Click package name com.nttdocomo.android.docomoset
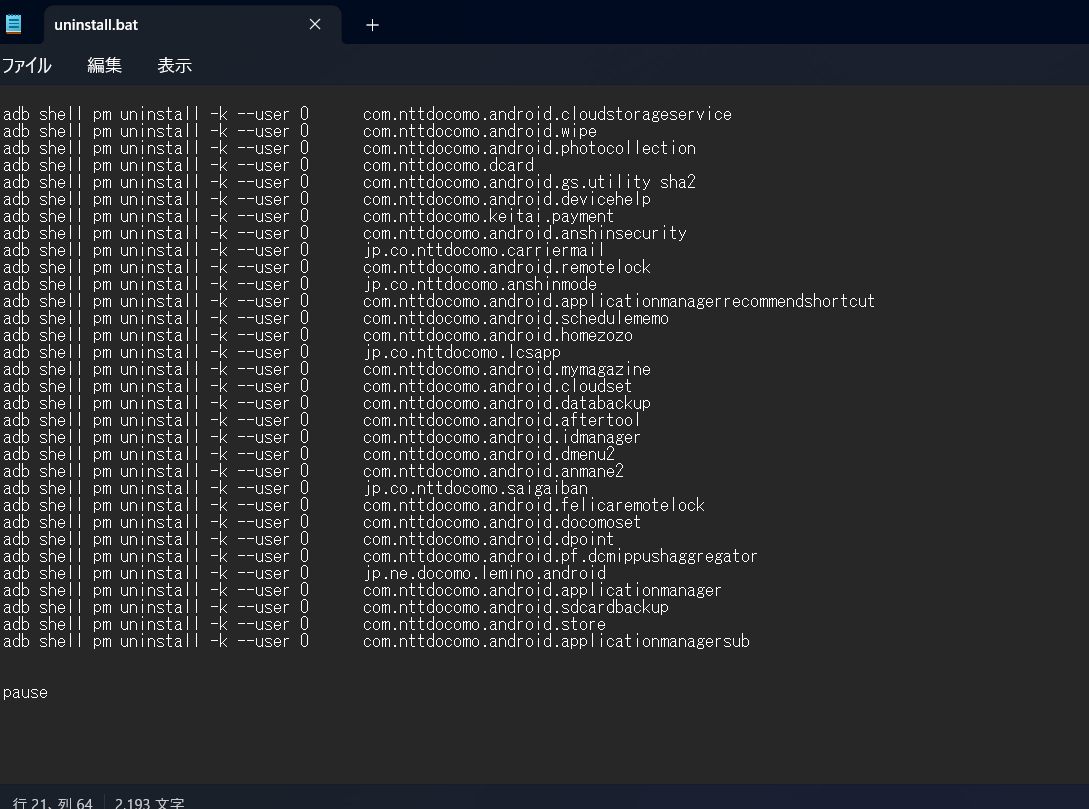This screenshot has height=809, width=1089. pos(501,522)
